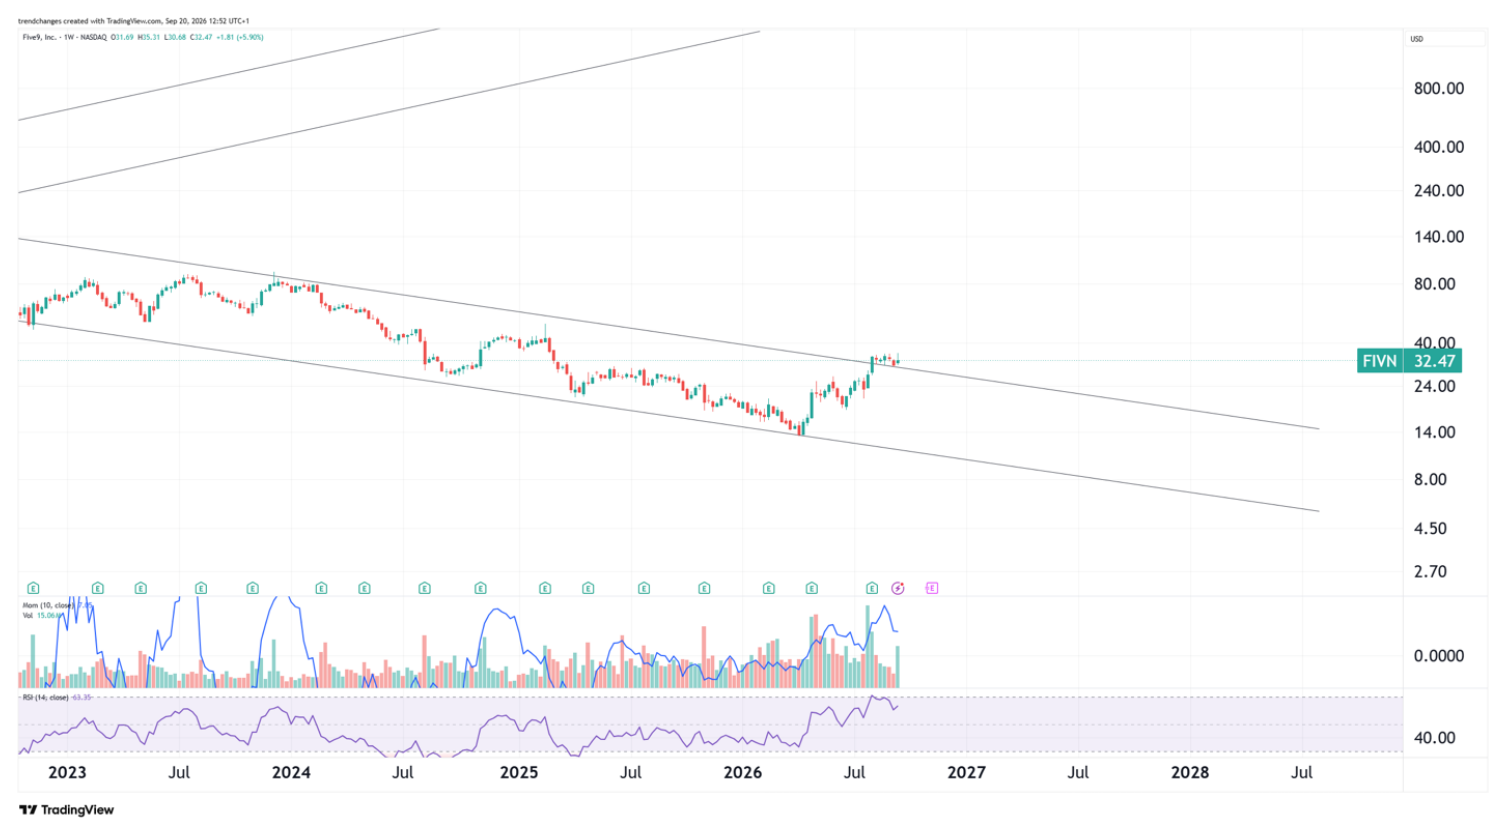The width and height of the screenshot is (1506, 840).
Task: Click the 2026 time axis label
Action: pyautogui.click(x=743, y=772)
